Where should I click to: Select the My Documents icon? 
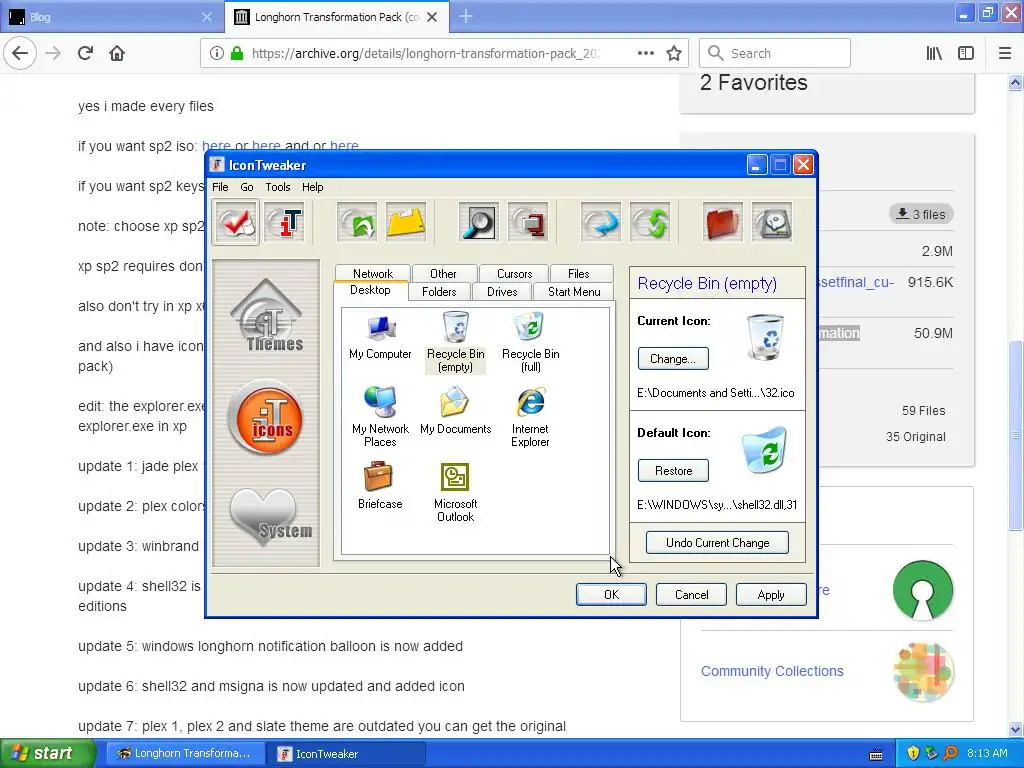[x=455, y=411]
